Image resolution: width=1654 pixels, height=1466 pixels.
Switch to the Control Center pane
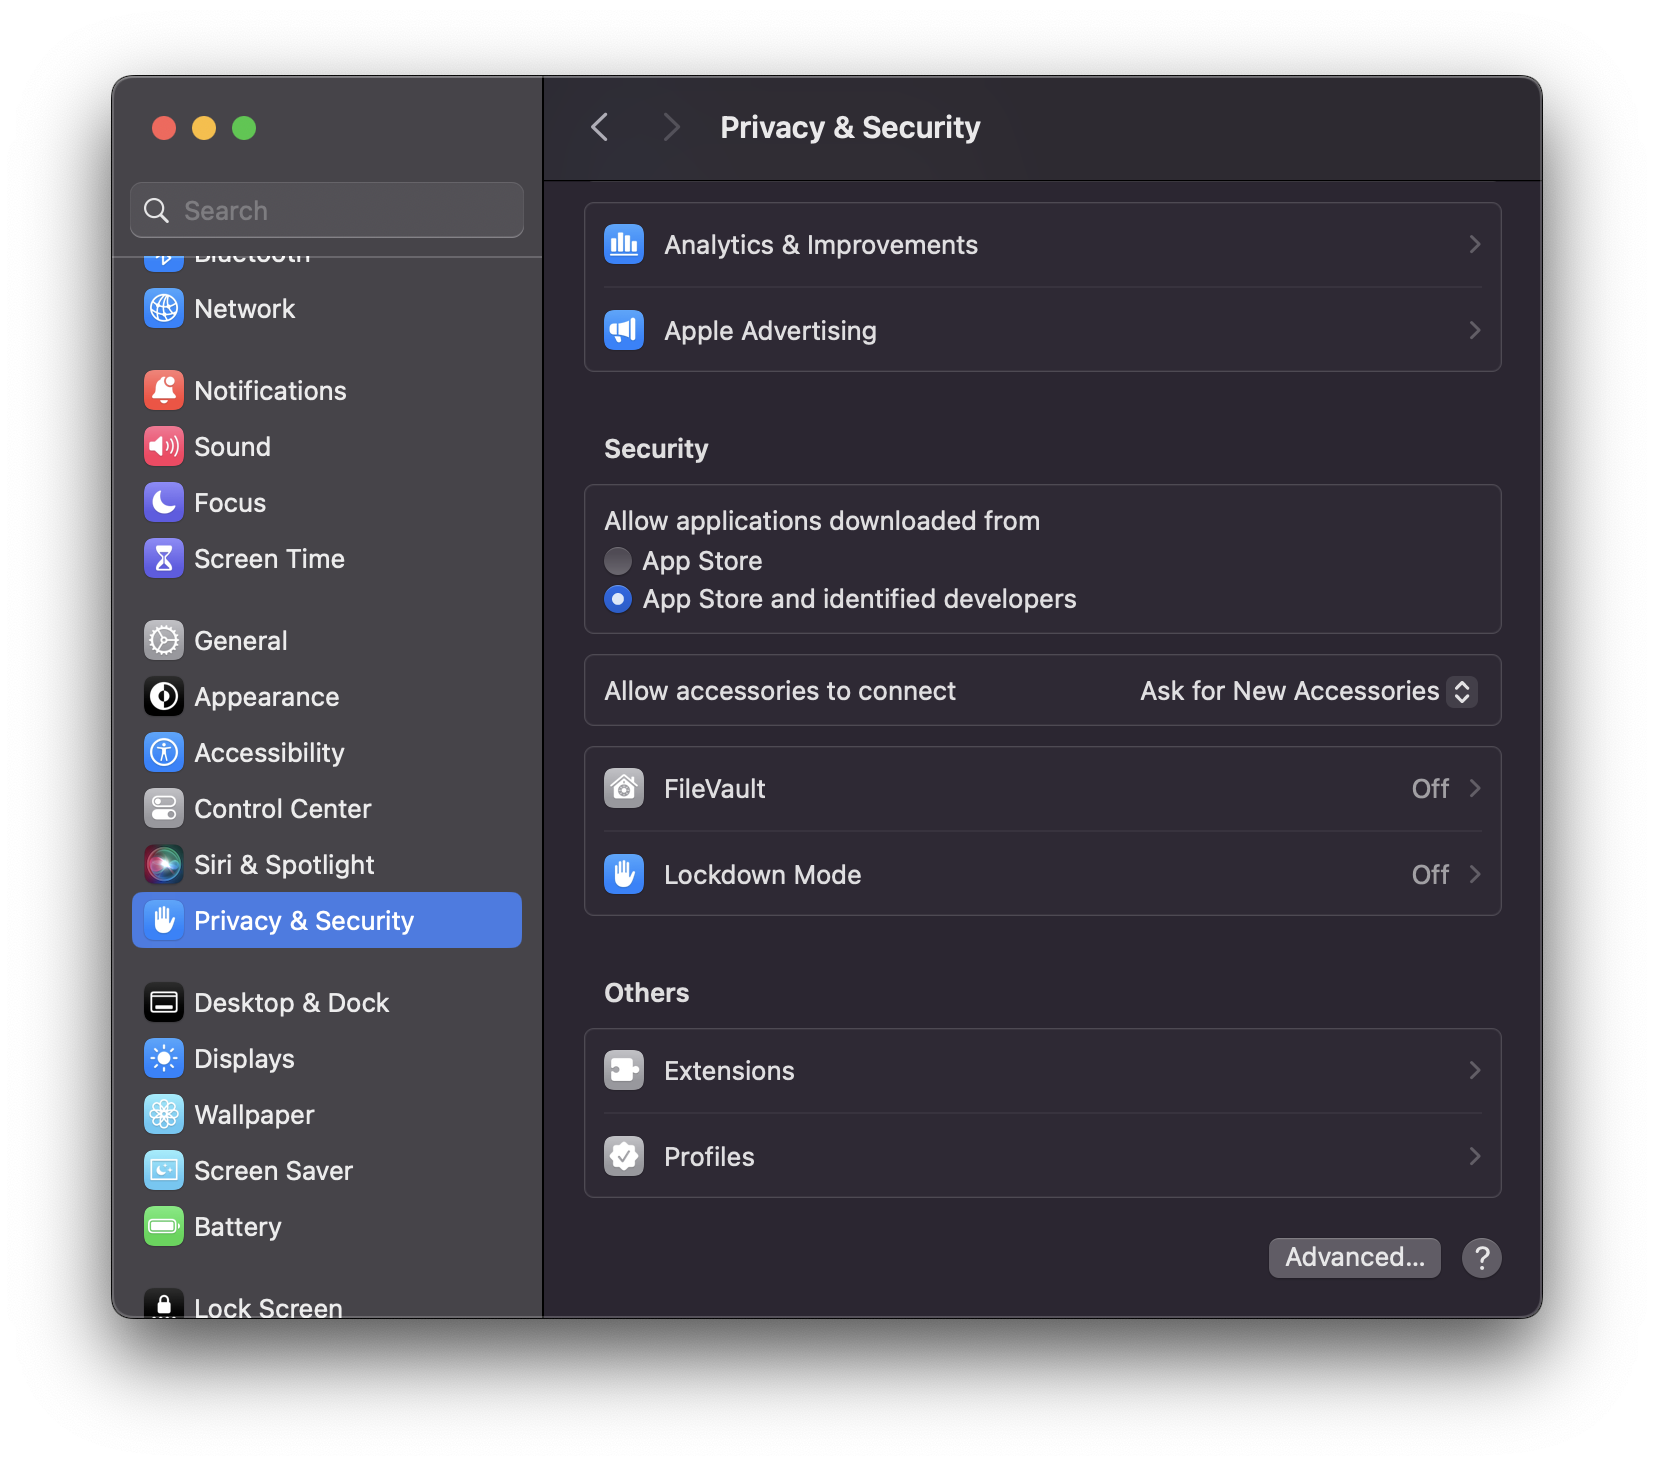(282, 808)
